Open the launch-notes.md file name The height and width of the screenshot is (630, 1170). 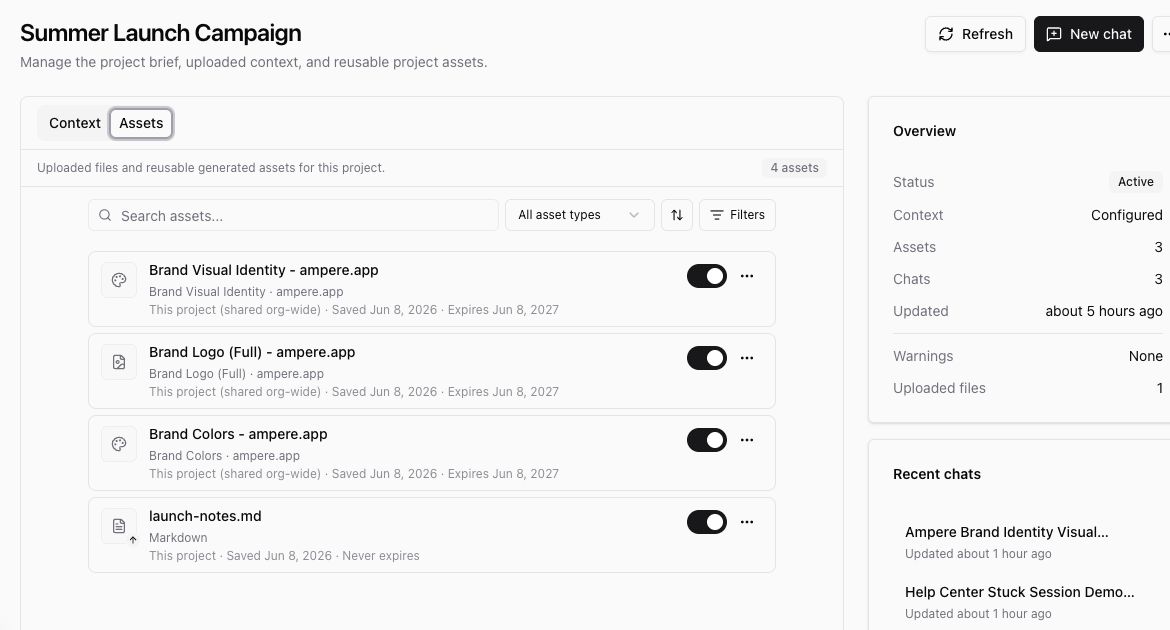(x=205, y=517)
